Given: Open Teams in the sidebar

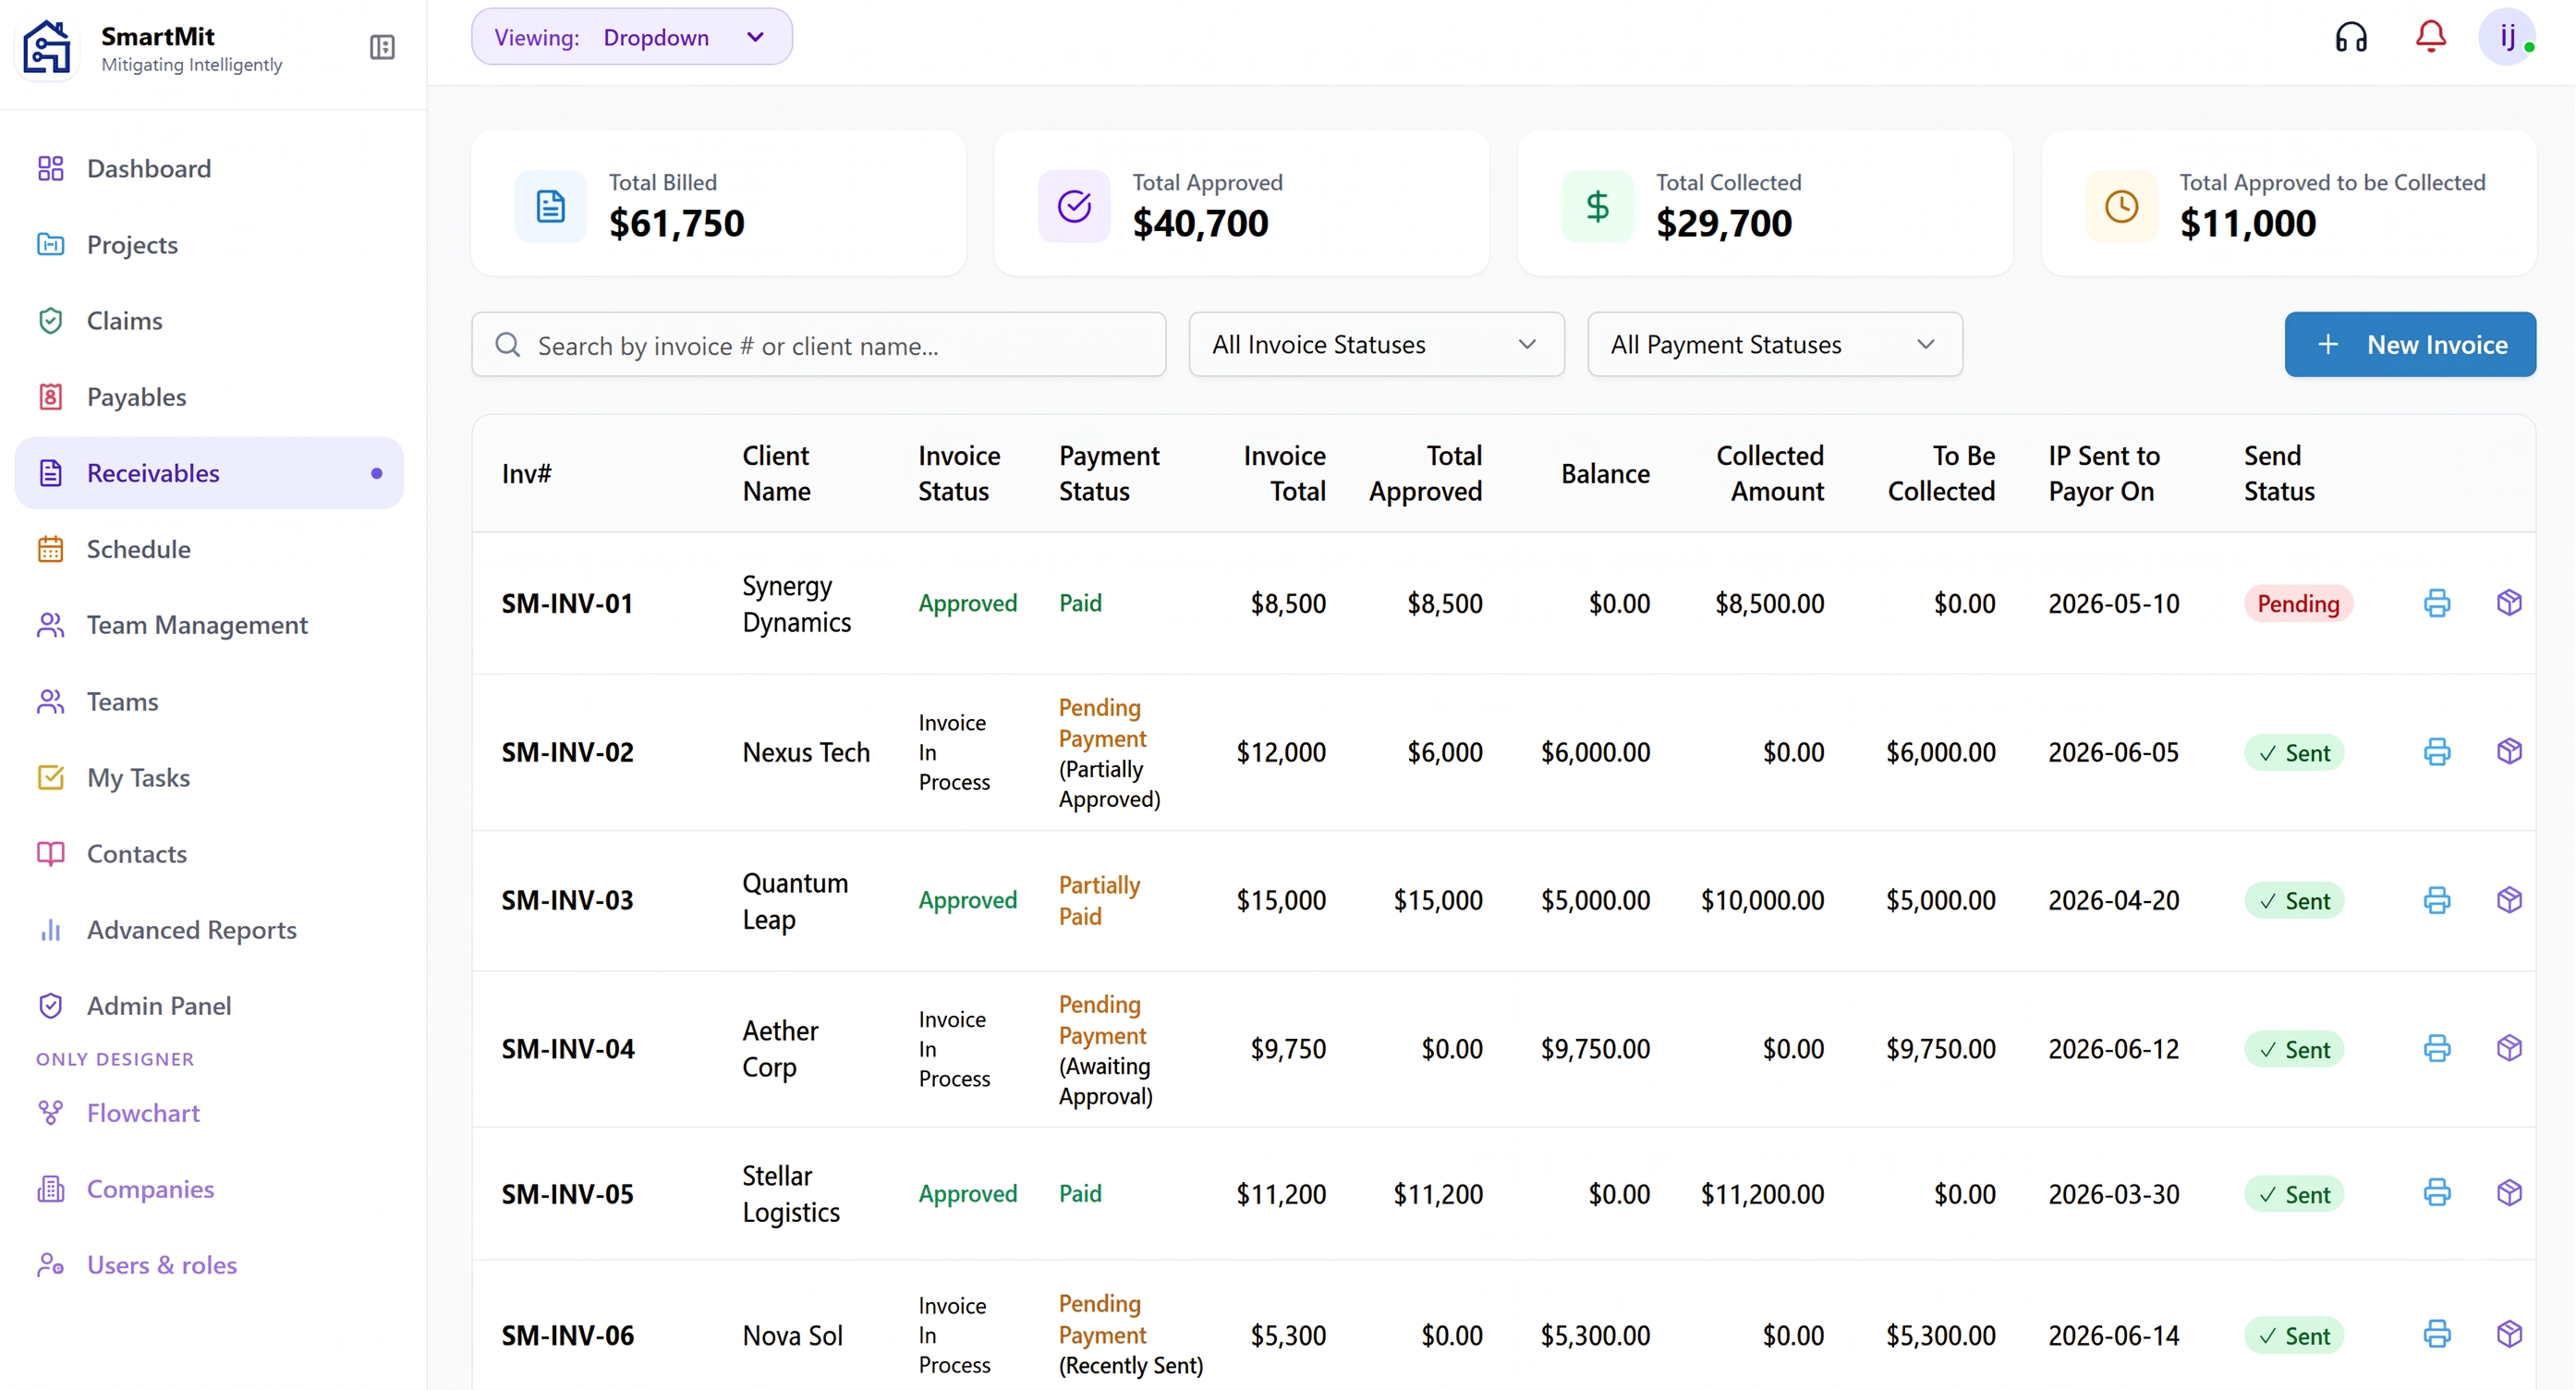Looking at the screenshot, I should point(209,701).
